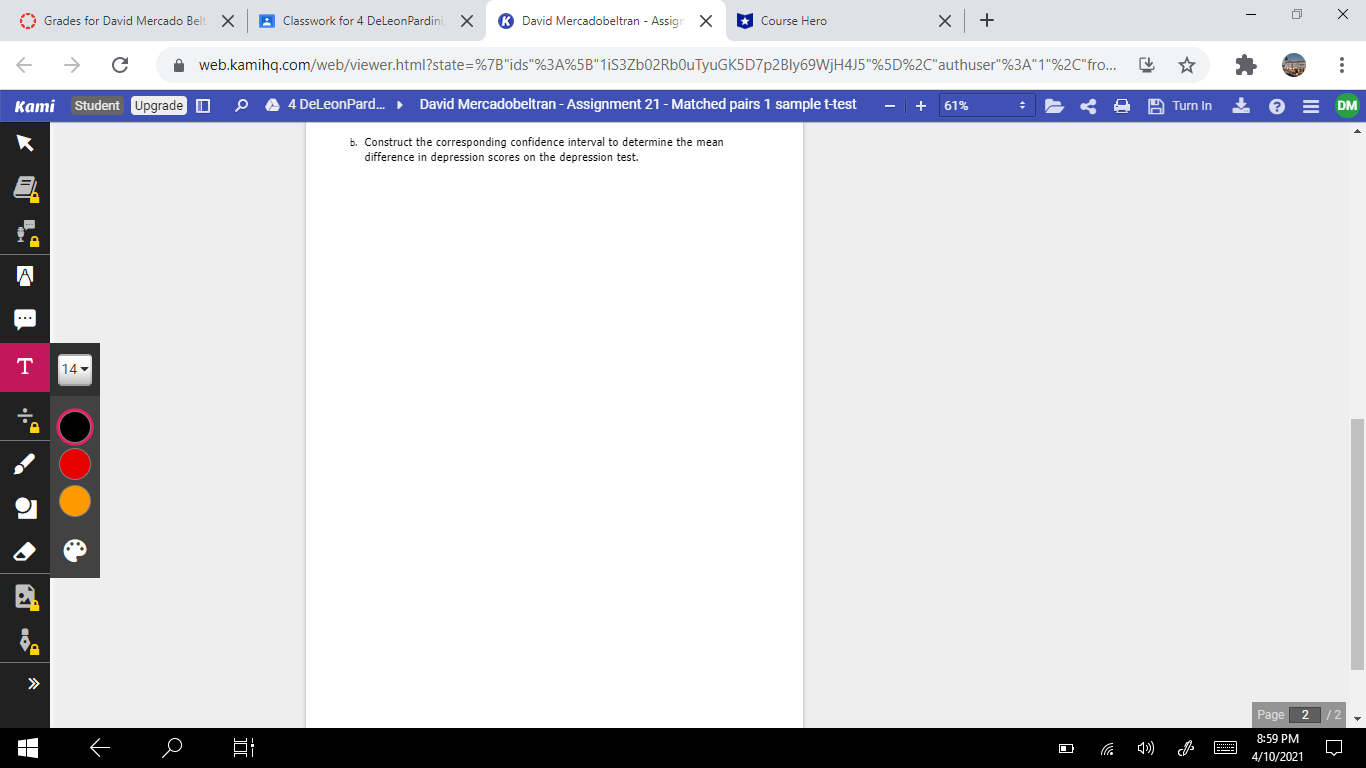
Task: Open the Kami hamburger menu
Action: (x=1313, y=105)
